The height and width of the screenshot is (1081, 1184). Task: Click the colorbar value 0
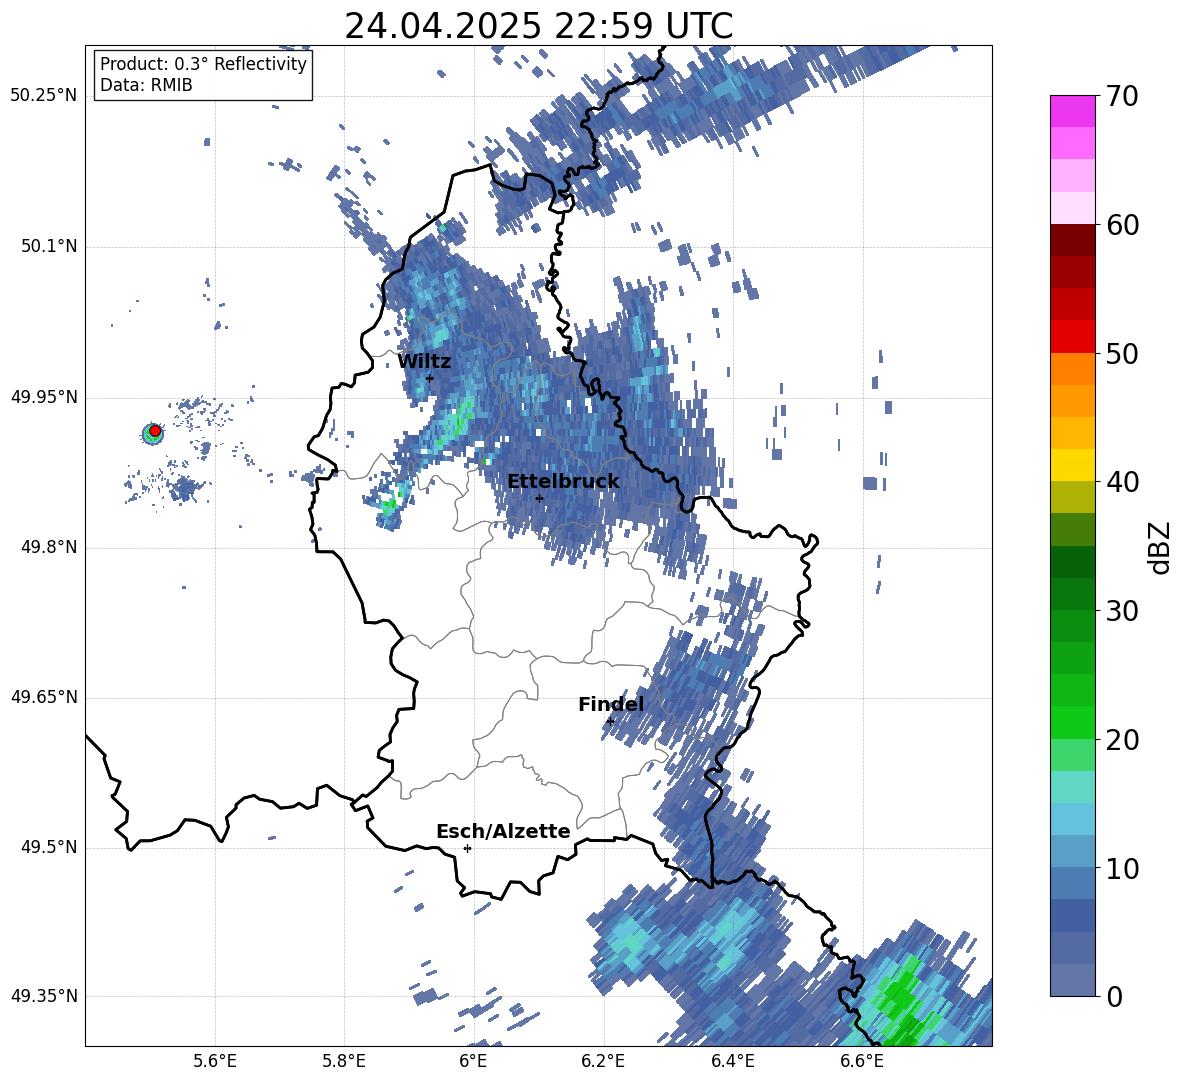(1114, 996)
